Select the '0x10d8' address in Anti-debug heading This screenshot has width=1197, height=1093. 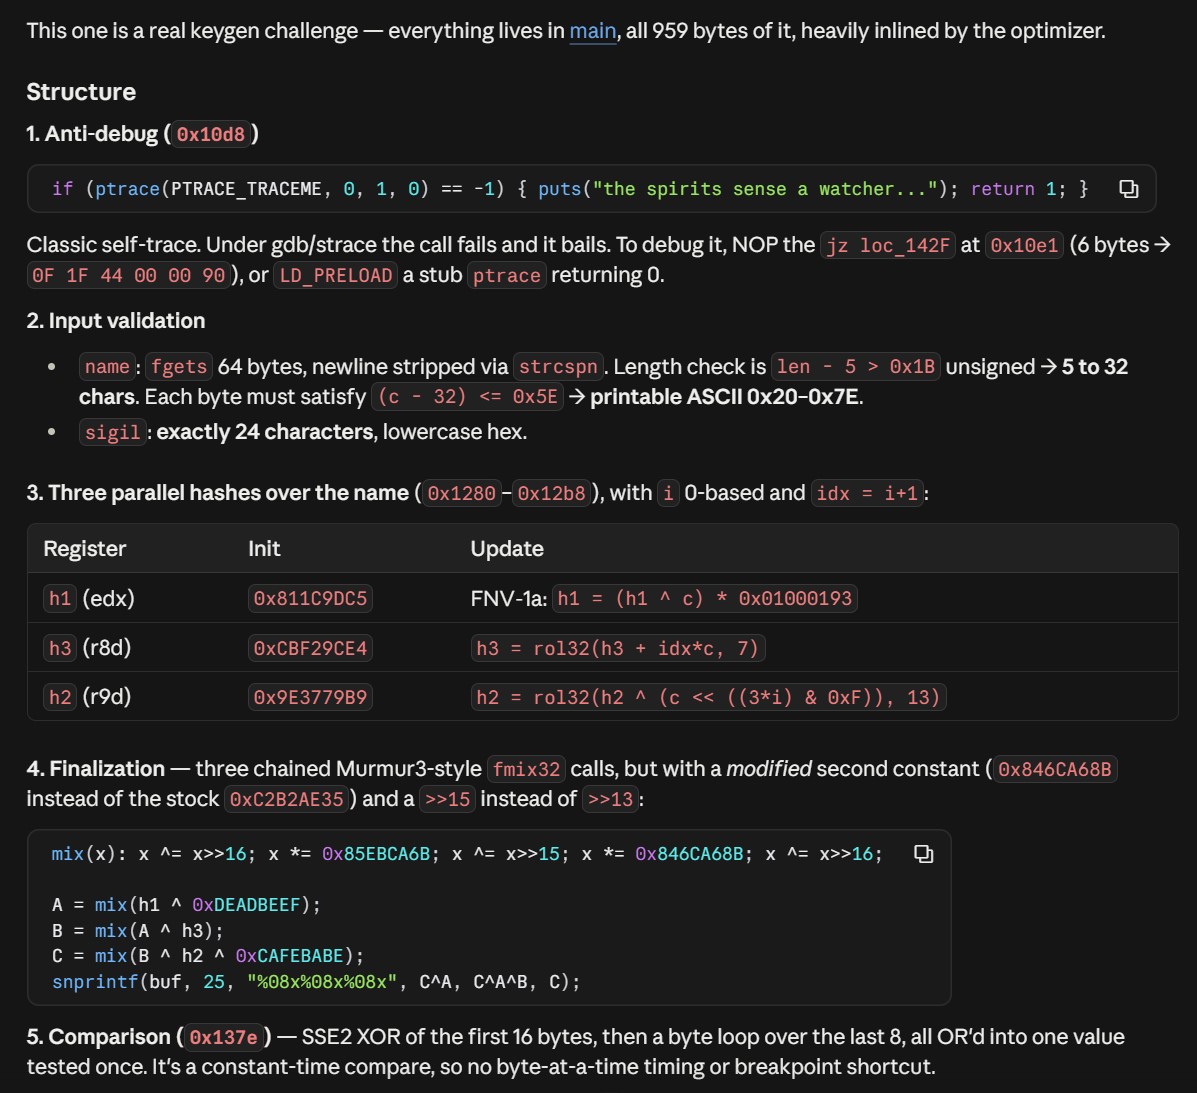(211, 134)
